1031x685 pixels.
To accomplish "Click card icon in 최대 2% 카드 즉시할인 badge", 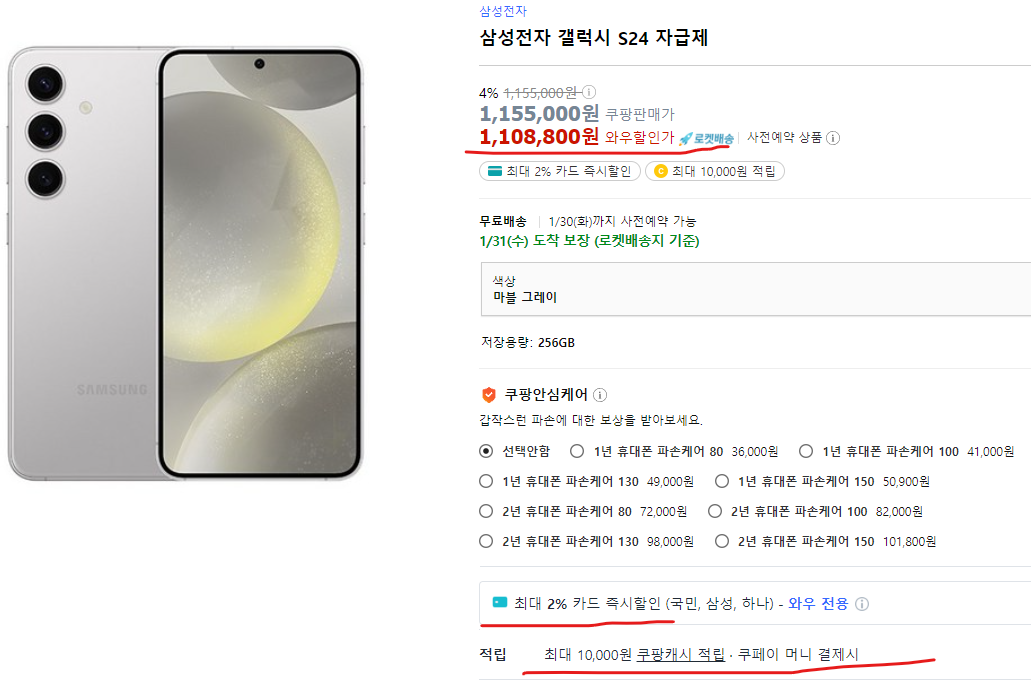I will click(x=494, y=170).
